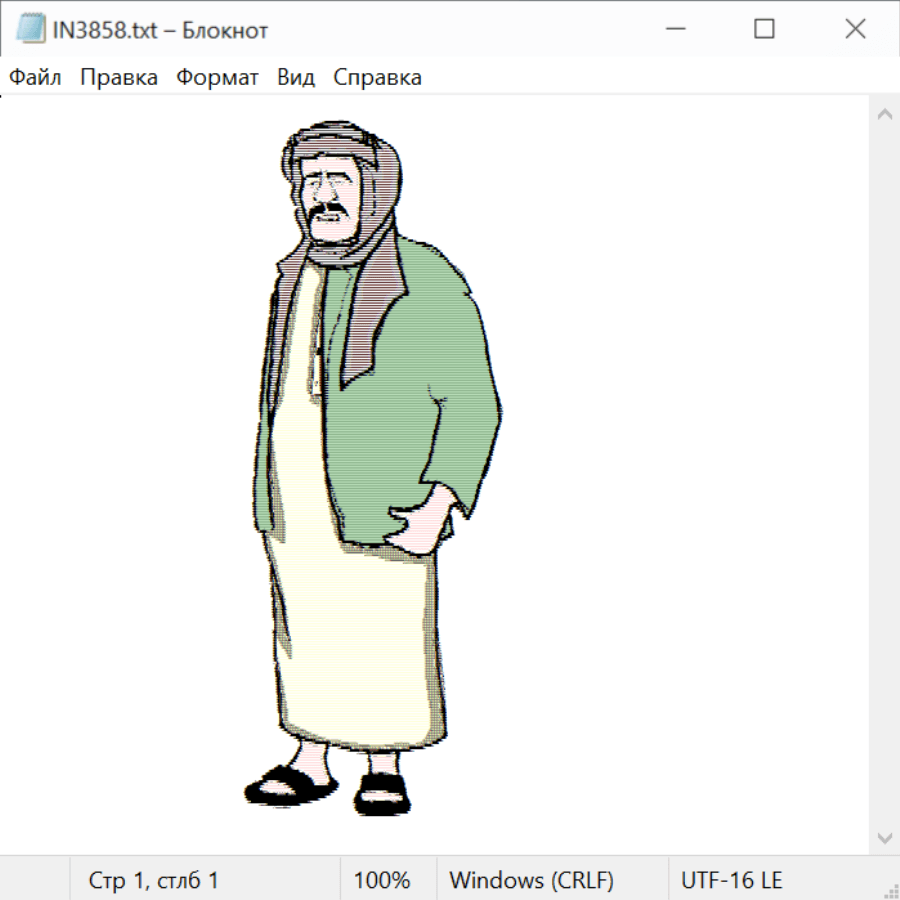Click the Notepad icon in the title bar
900x900 pixels.
(x=31, y=29)
